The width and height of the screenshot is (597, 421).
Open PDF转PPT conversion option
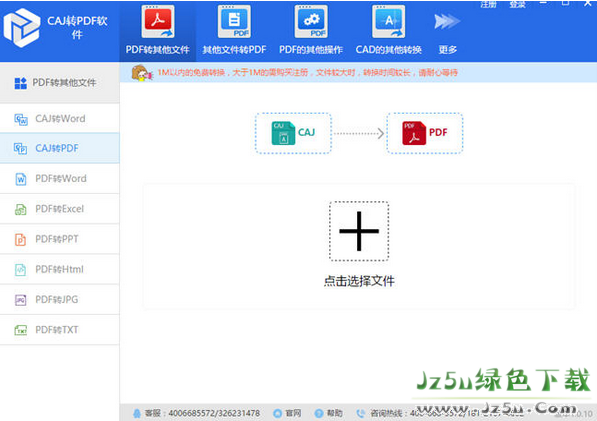[60, 239]
